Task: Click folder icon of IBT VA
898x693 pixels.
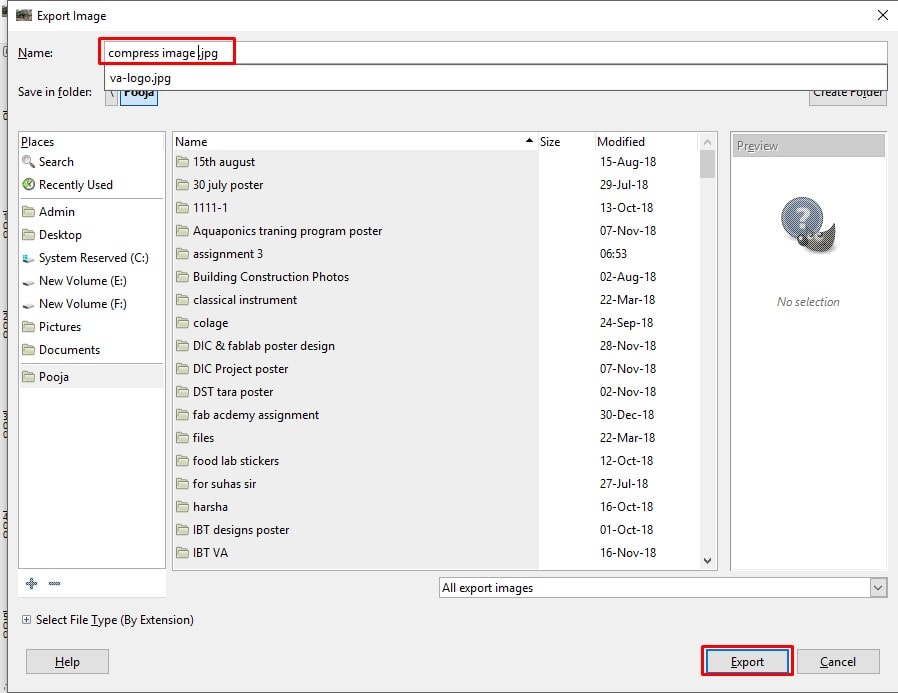Action: pos(182,553)
